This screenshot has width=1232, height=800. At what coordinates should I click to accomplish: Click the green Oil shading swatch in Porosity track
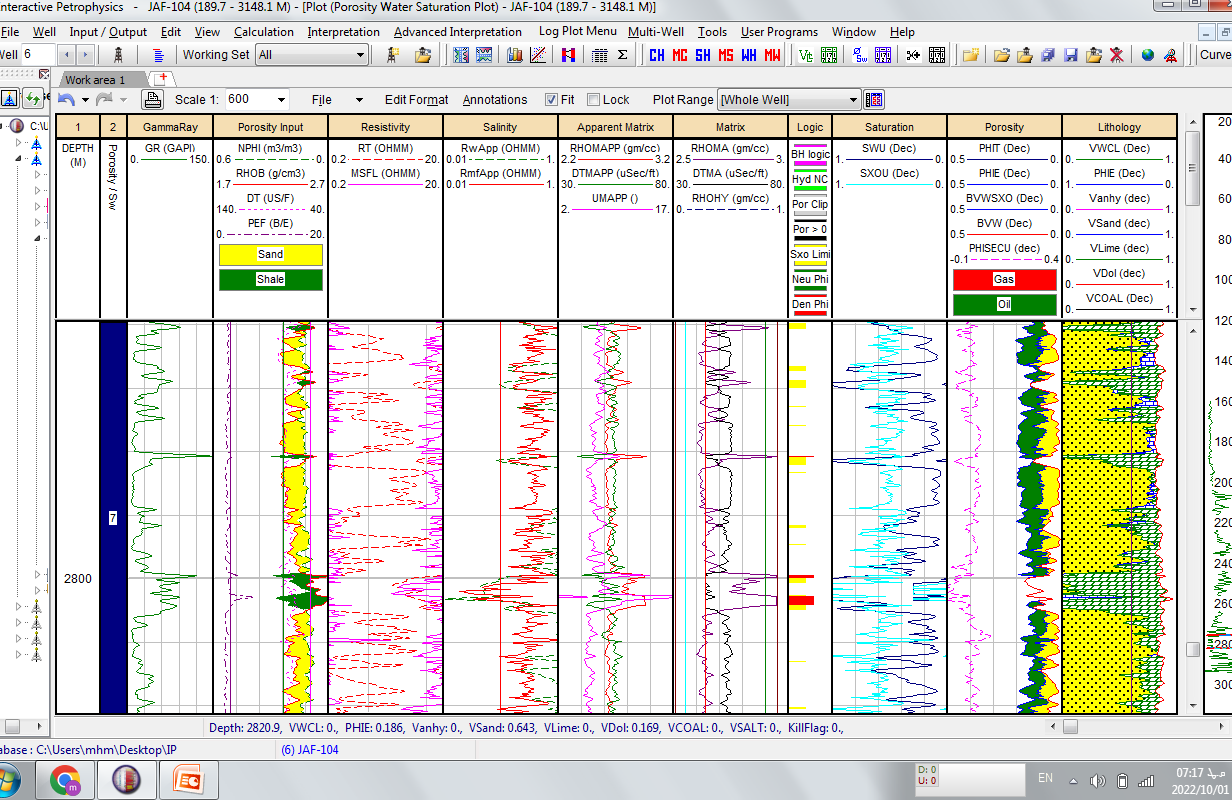click(x=1004, y=304)
